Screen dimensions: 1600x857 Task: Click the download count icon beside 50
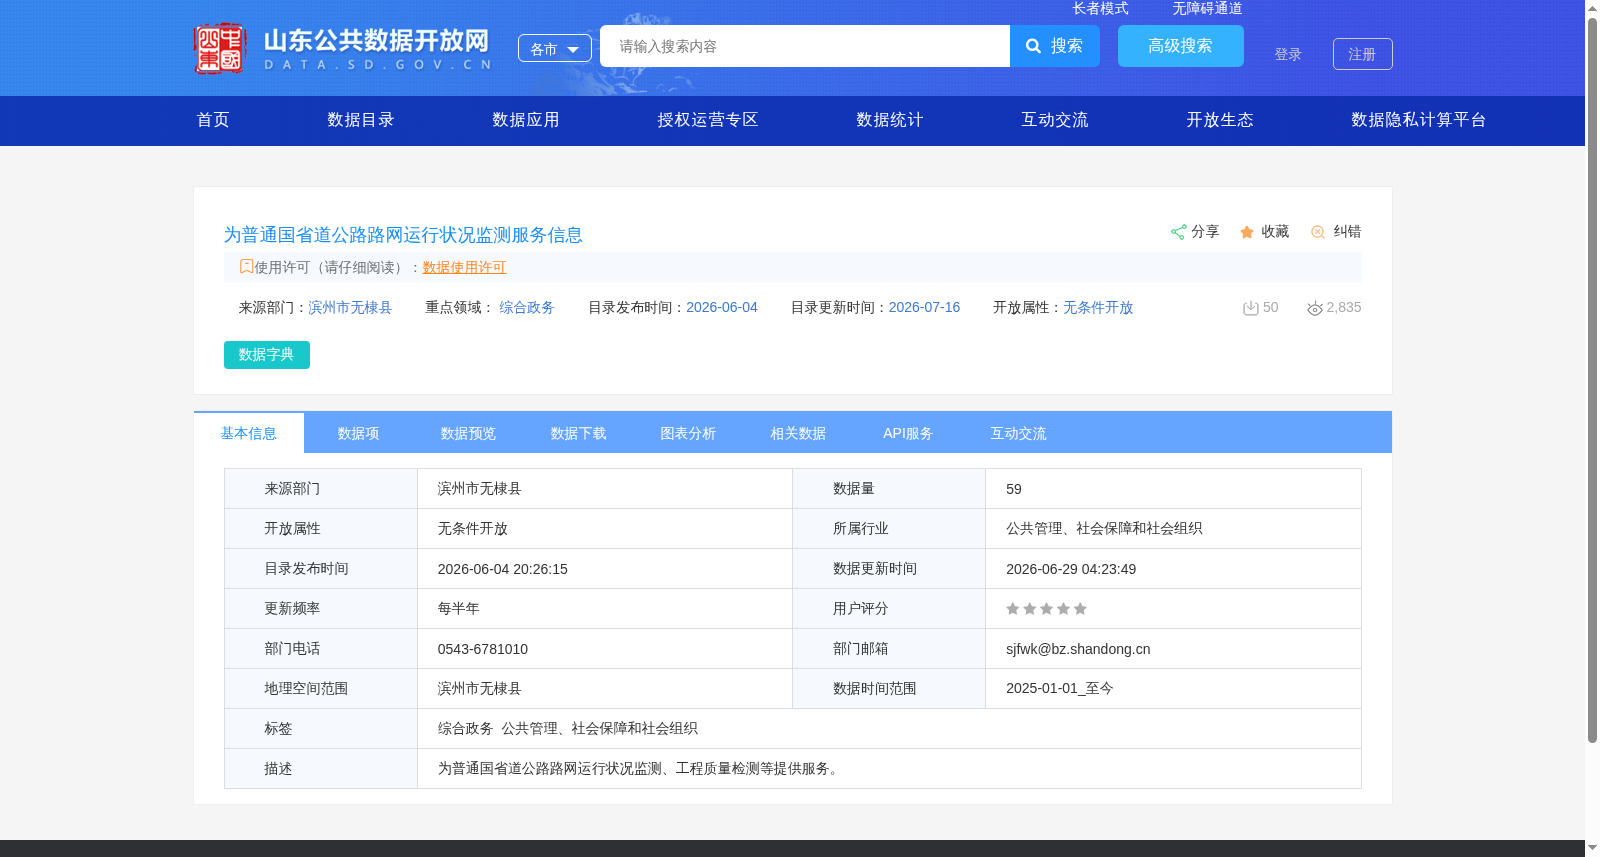pyautogui.click(x=1250, y=308)
